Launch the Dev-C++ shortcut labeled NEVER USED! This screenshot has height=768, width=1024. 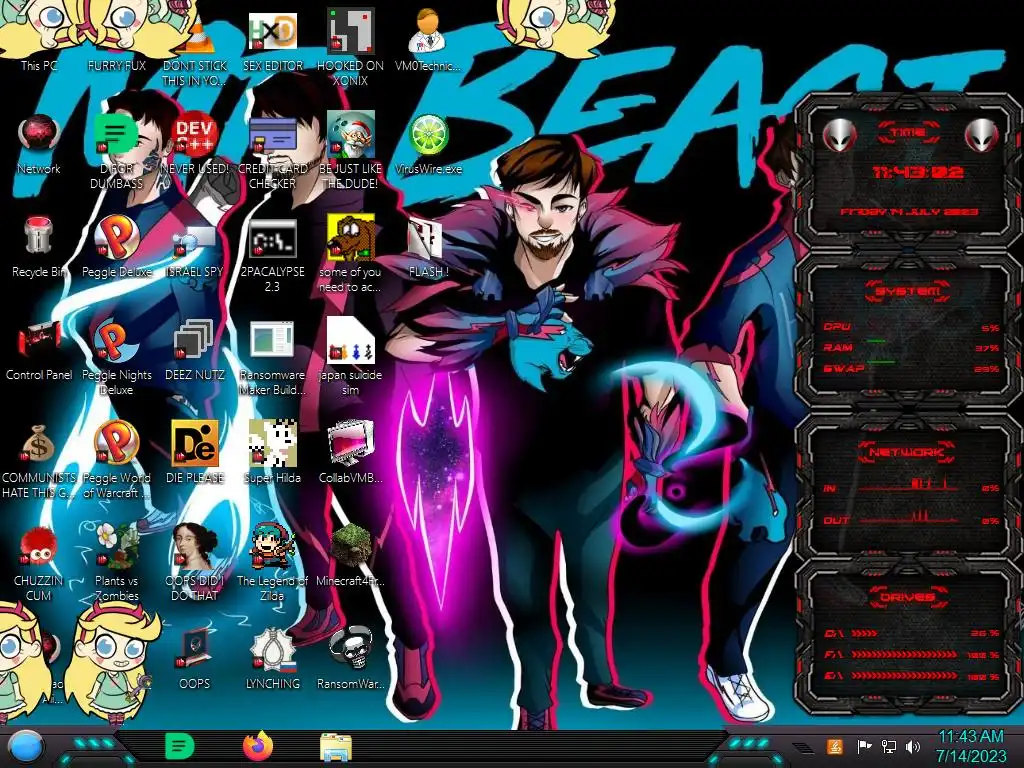click(195, 144)
